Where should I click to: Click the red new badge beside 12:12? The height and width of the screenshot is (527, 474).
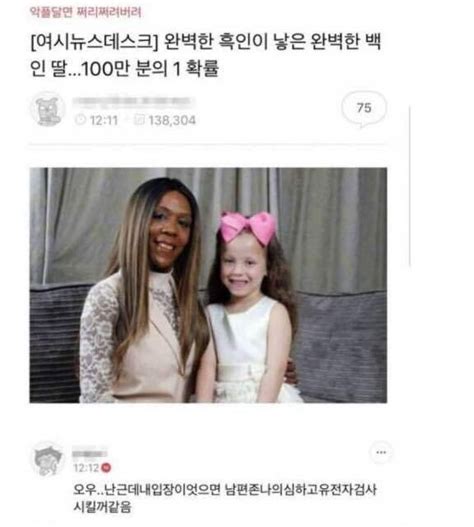pos(106,468)
